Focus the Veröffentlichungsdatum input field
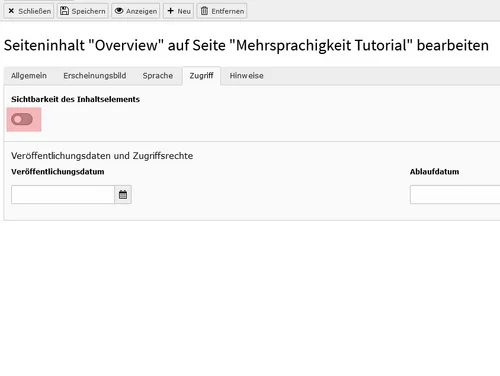 coord(63,195)
